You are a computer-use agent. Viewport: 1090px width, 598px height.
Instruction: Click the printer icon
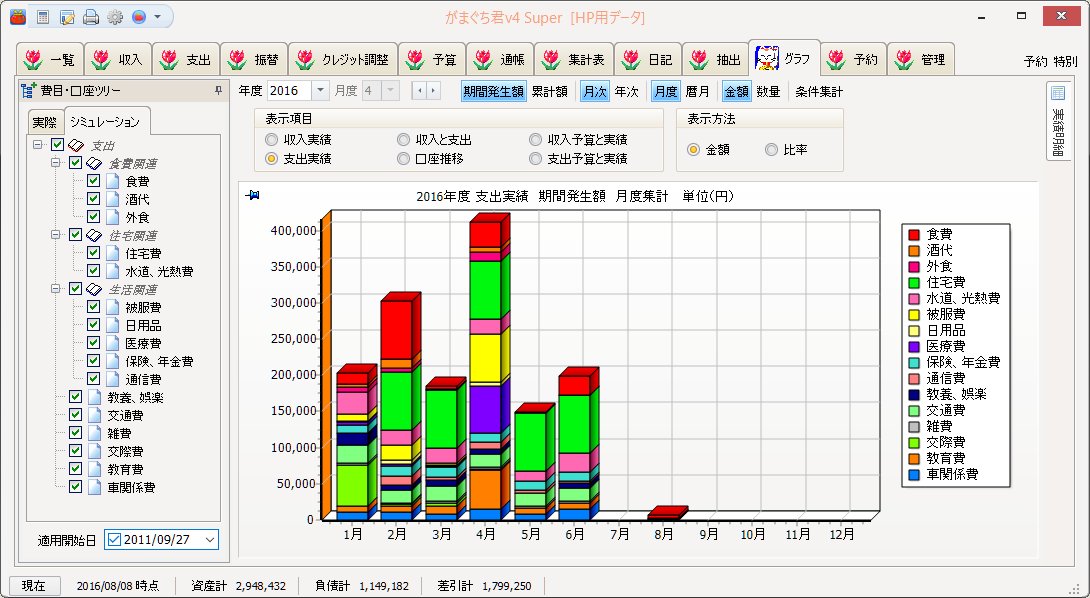91,17
